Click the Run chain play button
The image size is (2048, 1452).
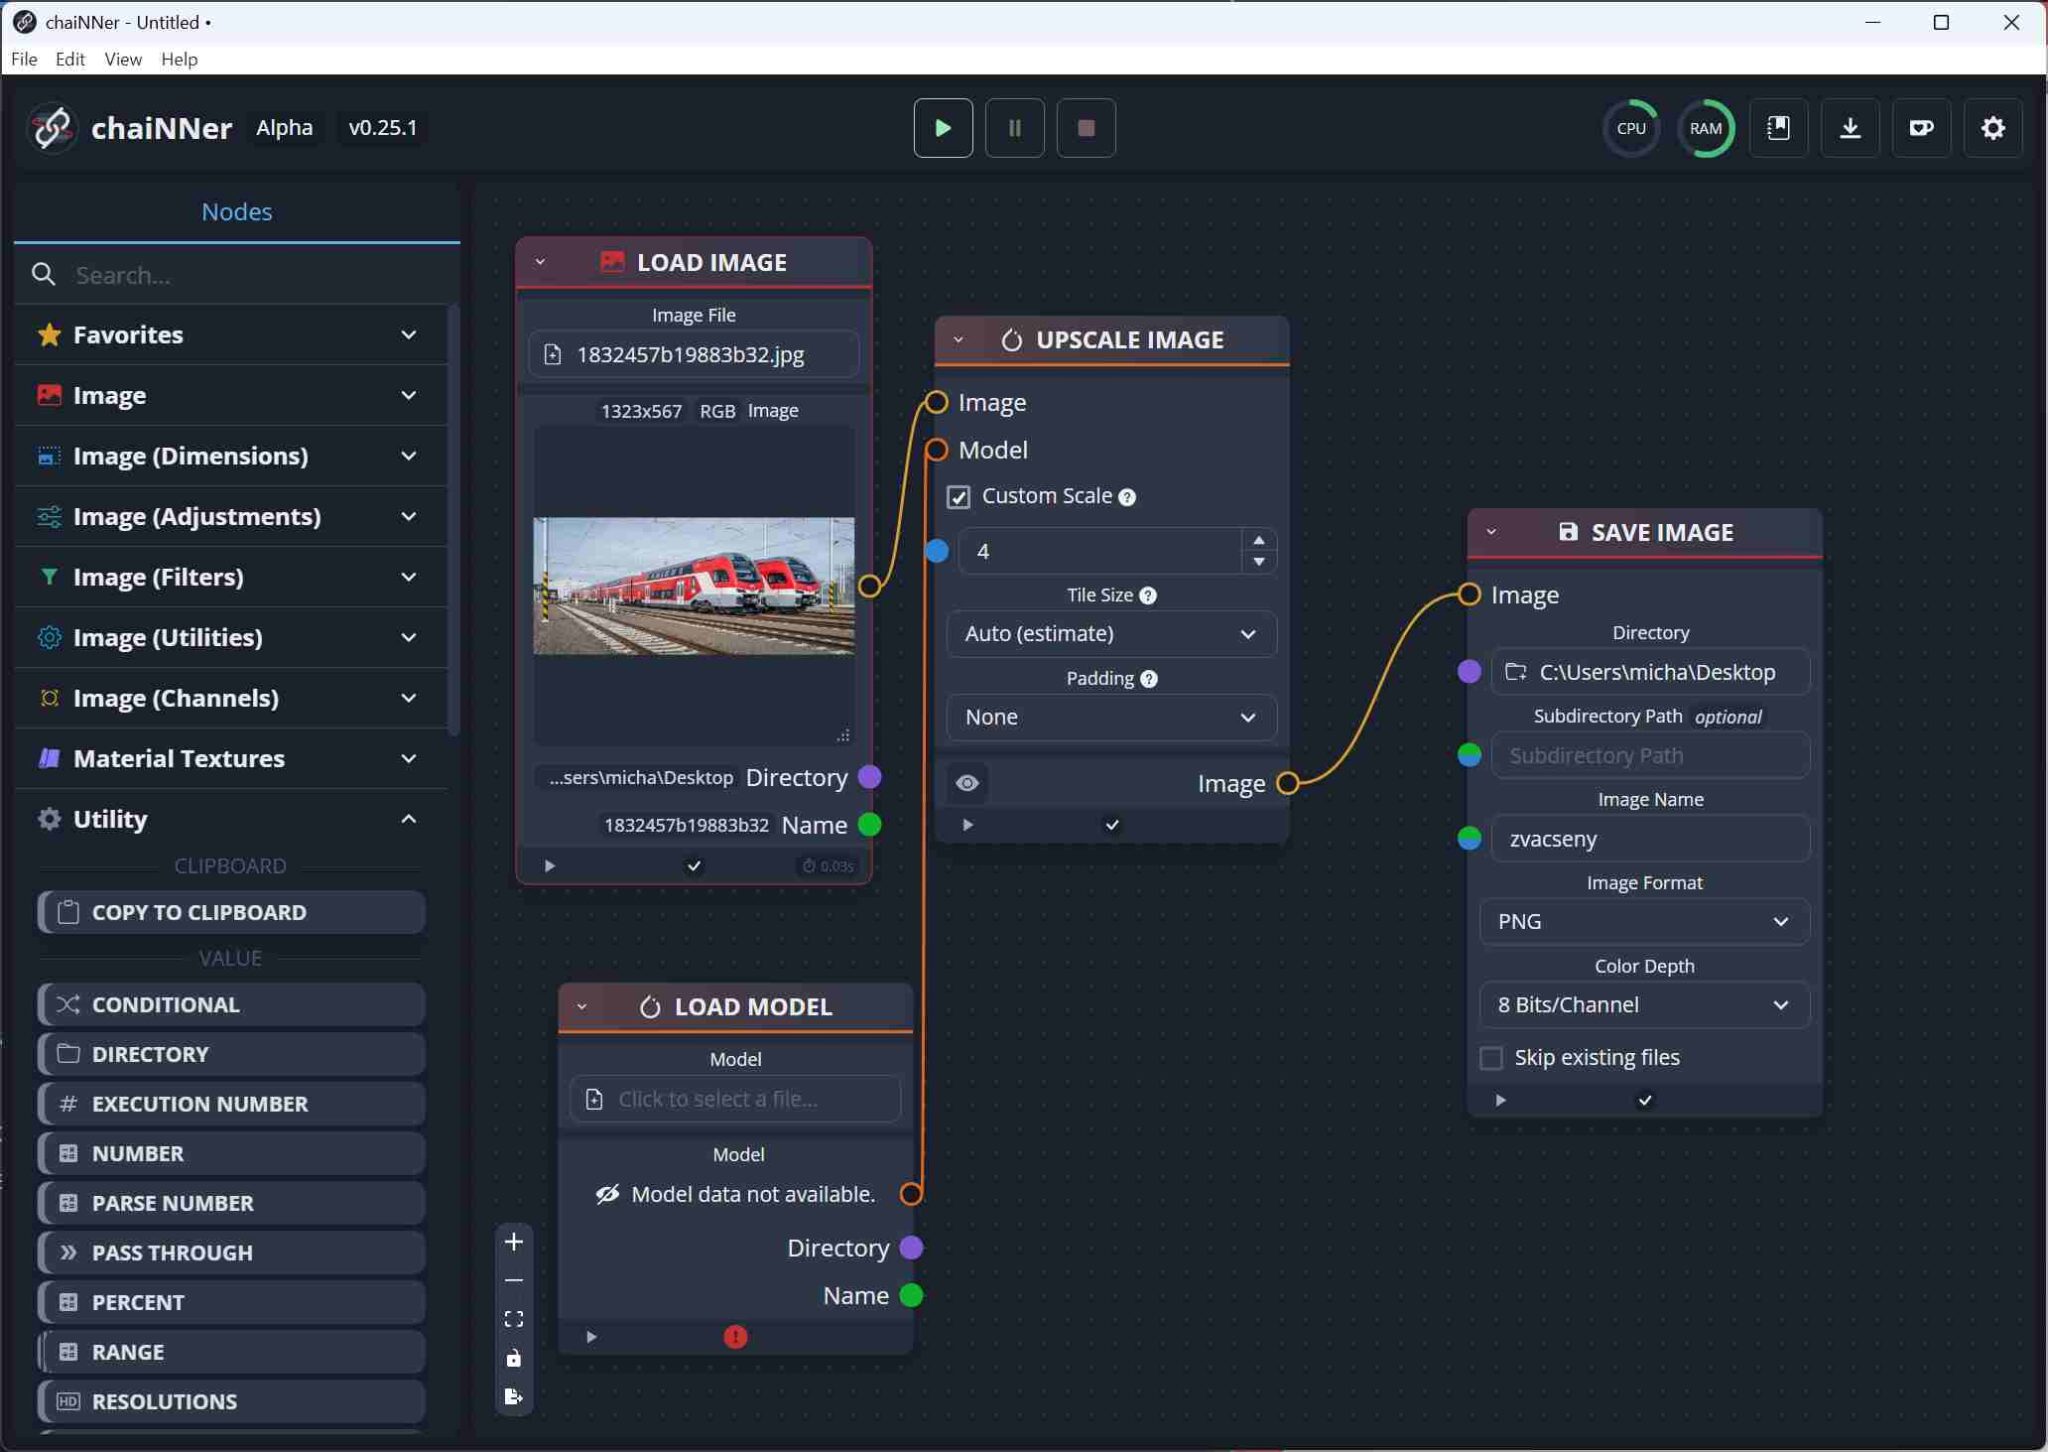click(942, 128)
